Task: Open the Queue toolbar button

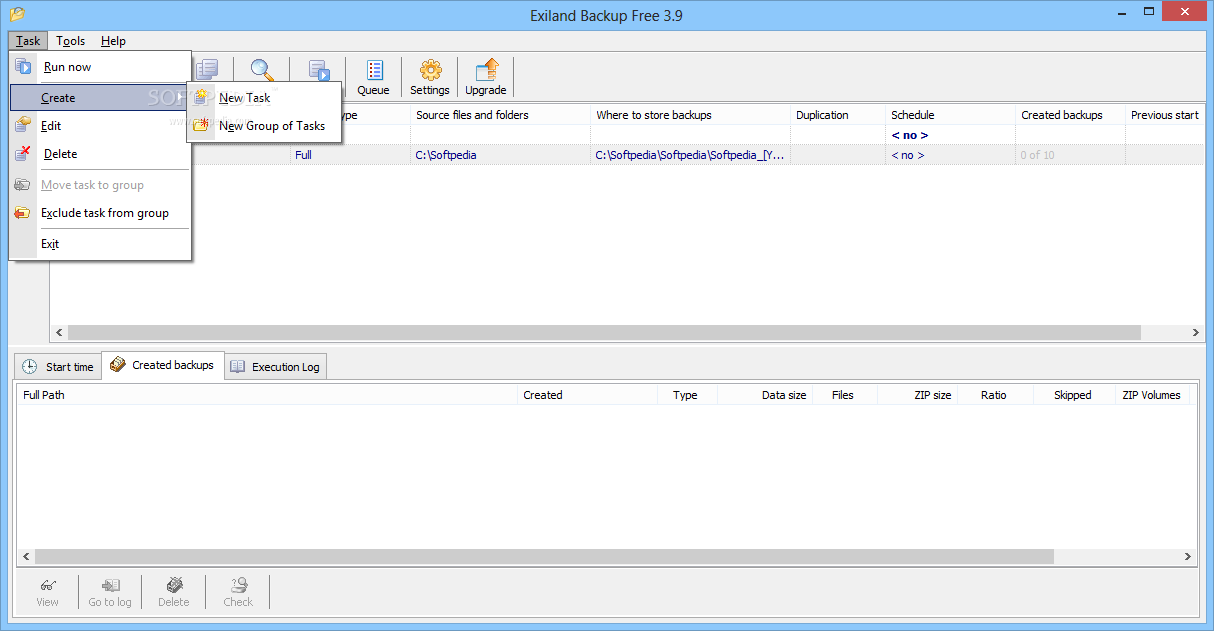Action: [x=373, y=77]
